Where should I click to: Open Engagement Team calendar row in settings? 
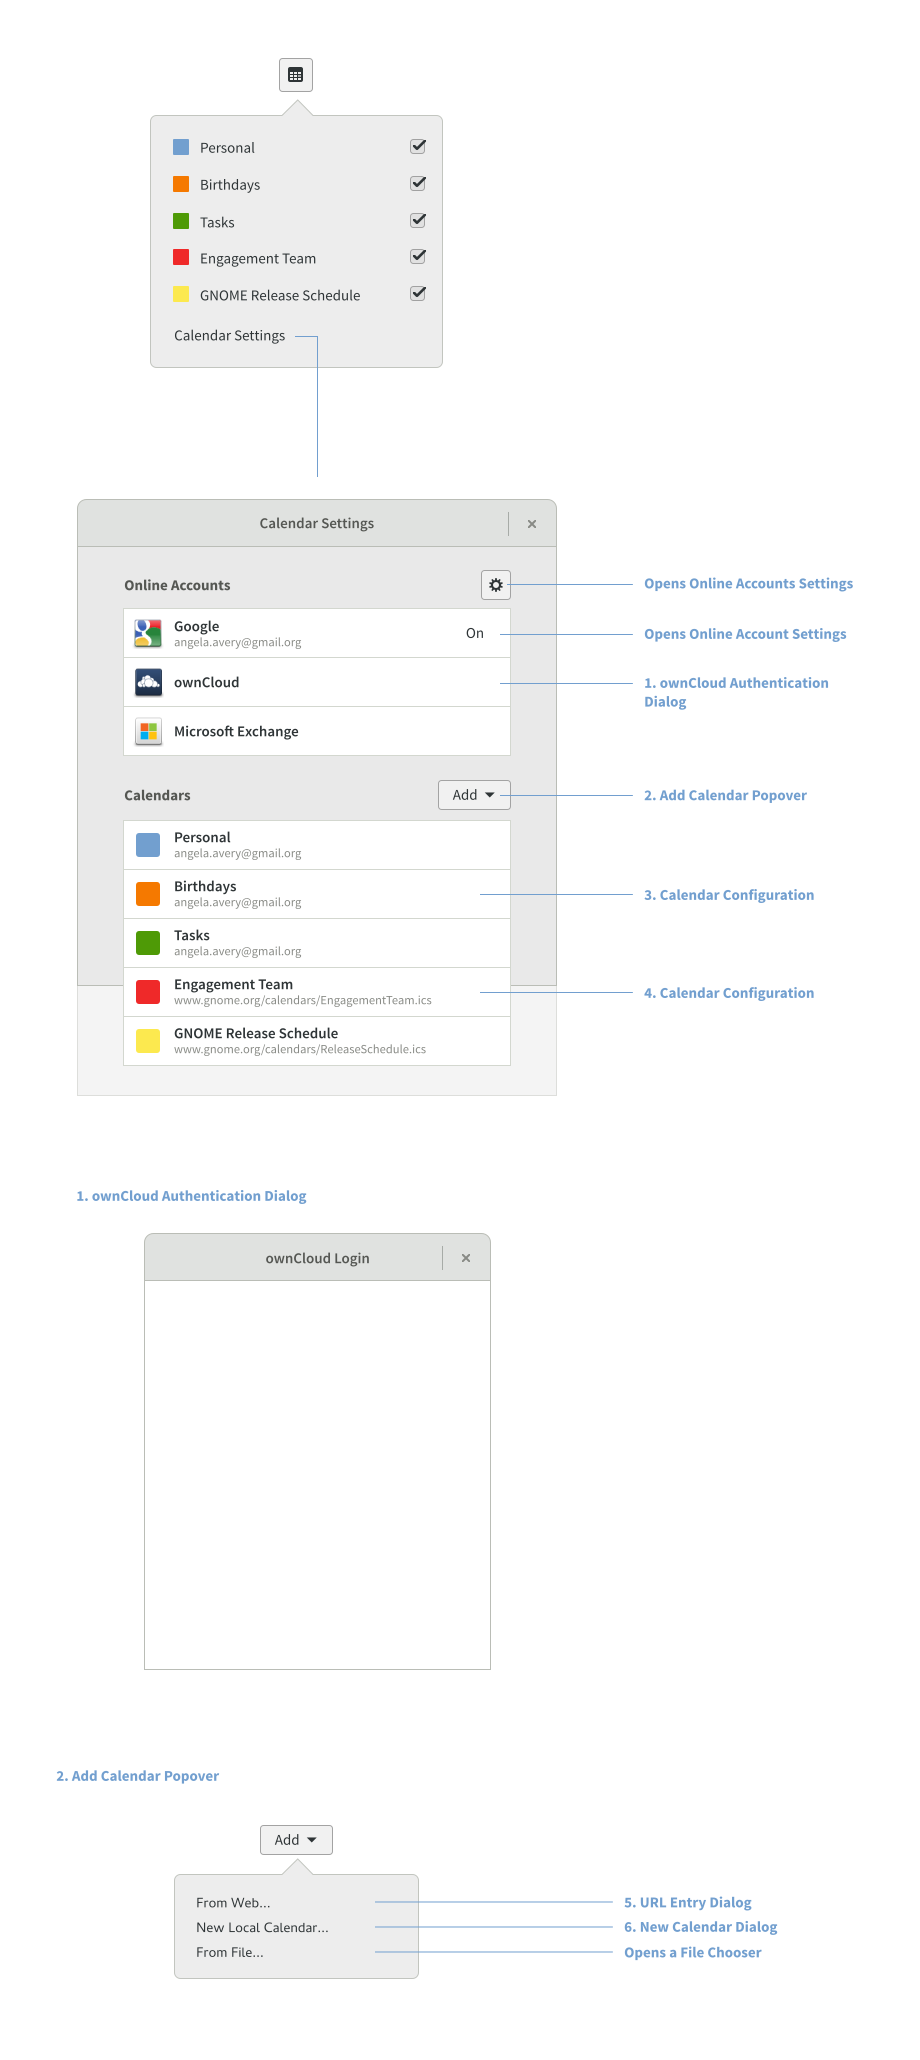pos(317,992)
